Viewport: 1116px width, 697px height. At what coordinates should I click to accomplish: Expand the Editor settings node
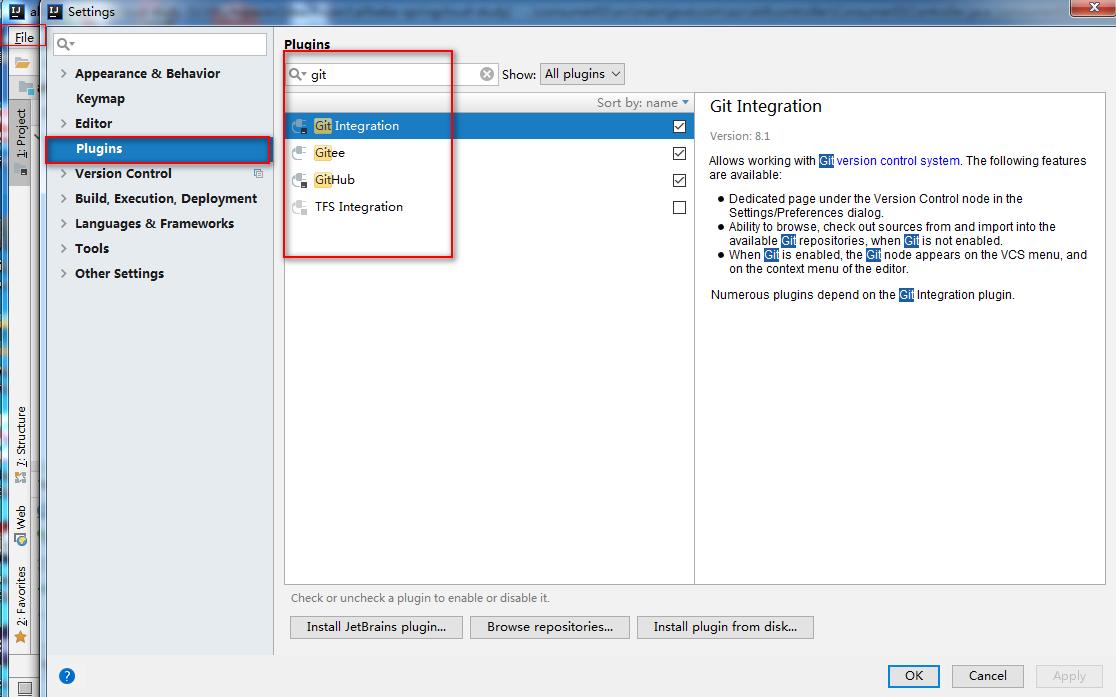point(64,123)
